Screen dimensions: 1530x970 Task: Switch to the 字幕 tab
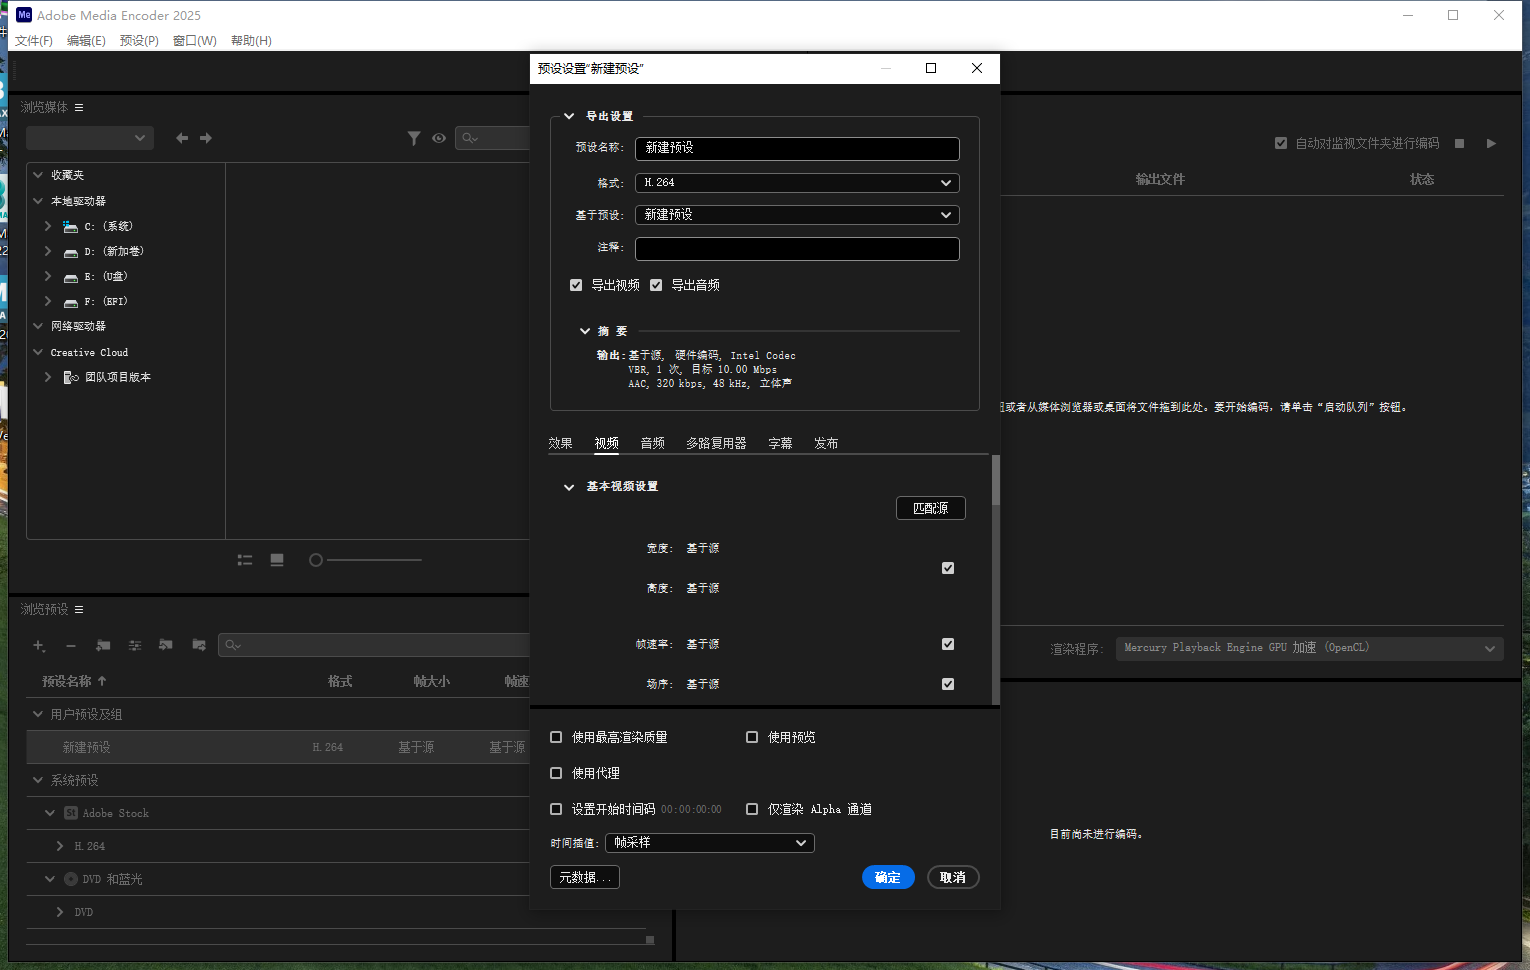780,443
